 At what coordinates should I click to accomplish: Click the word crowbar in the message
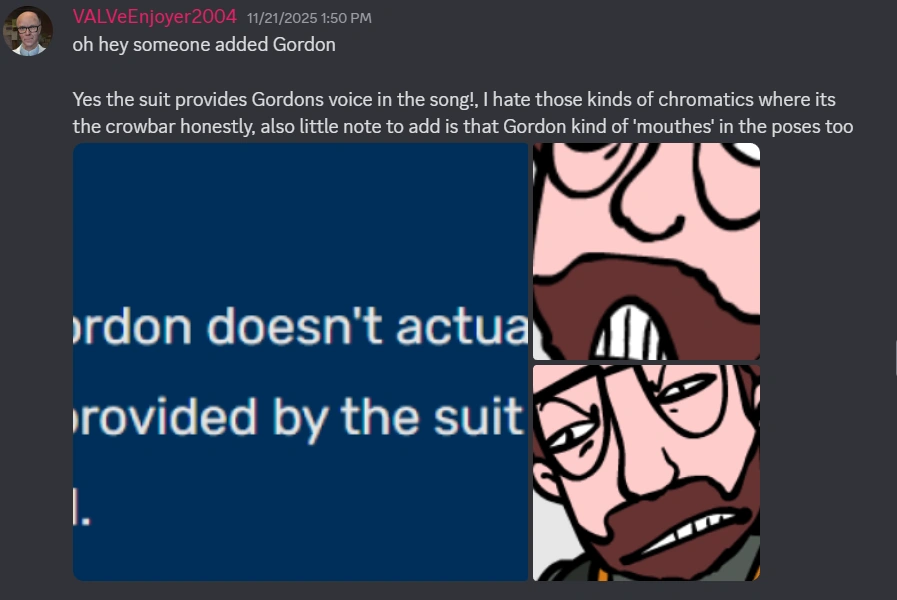140,126
